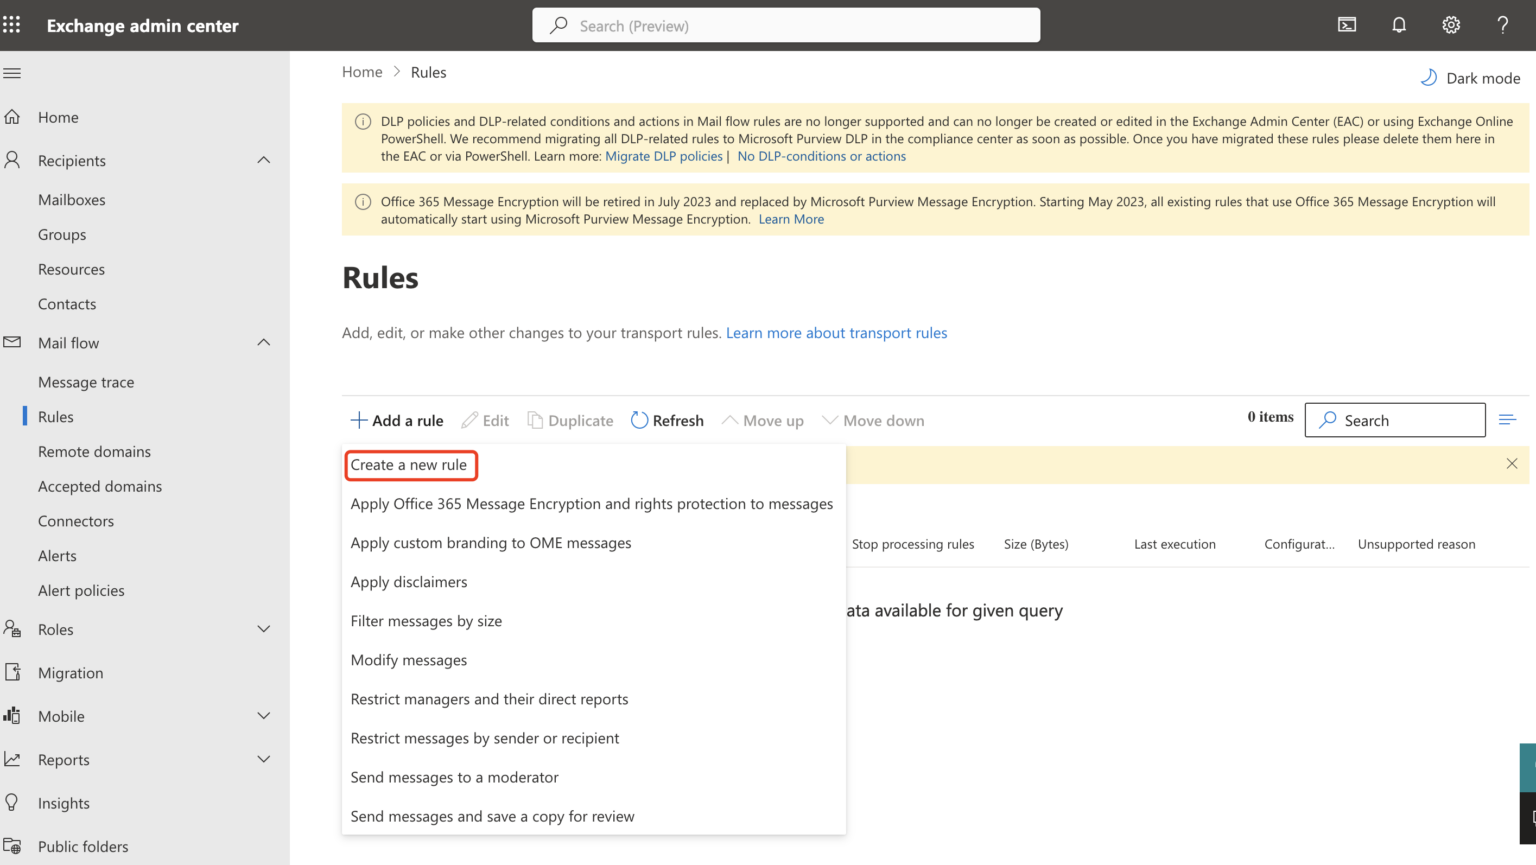Open the settings gear
Screen dimensions: 1536x865
point(1451,24)
